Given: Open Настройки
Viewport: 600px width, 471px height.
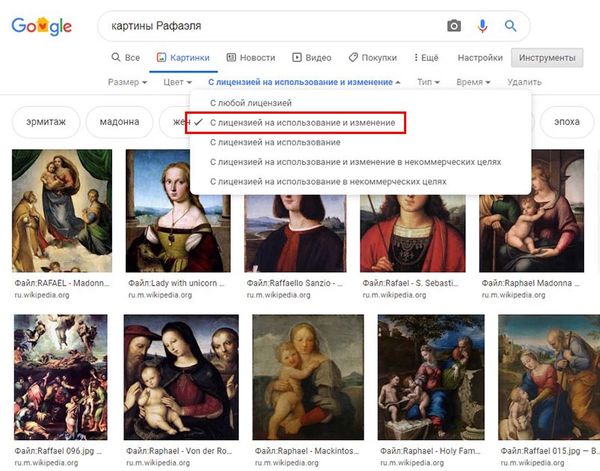Looking at the screenshot, I should click(480, 58).
